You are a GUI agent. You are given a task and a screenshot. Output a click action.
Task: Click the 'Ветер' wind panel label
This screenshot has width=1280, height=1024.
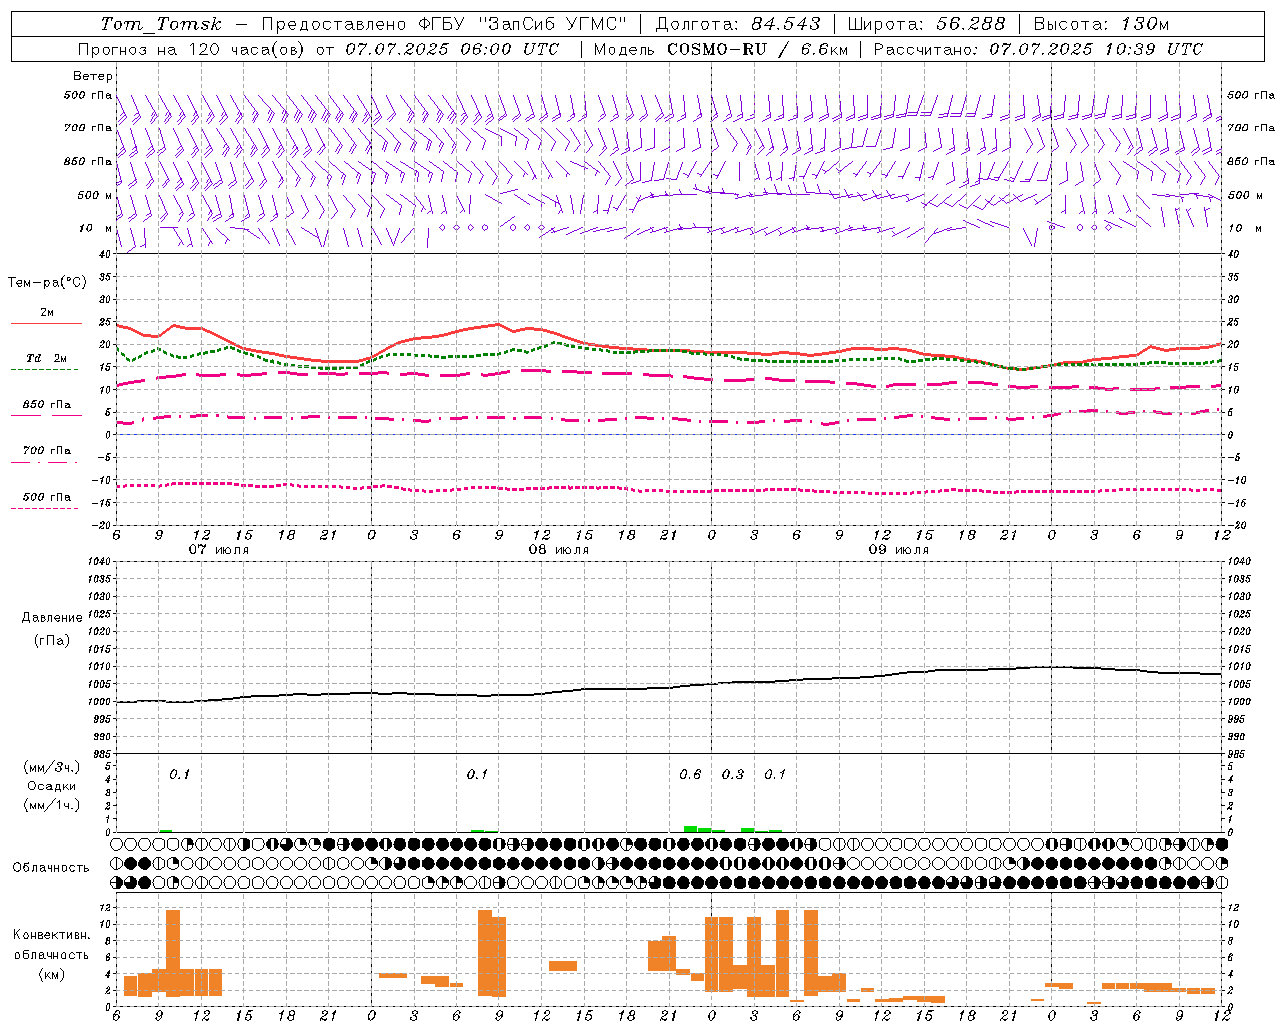point(92,76)
